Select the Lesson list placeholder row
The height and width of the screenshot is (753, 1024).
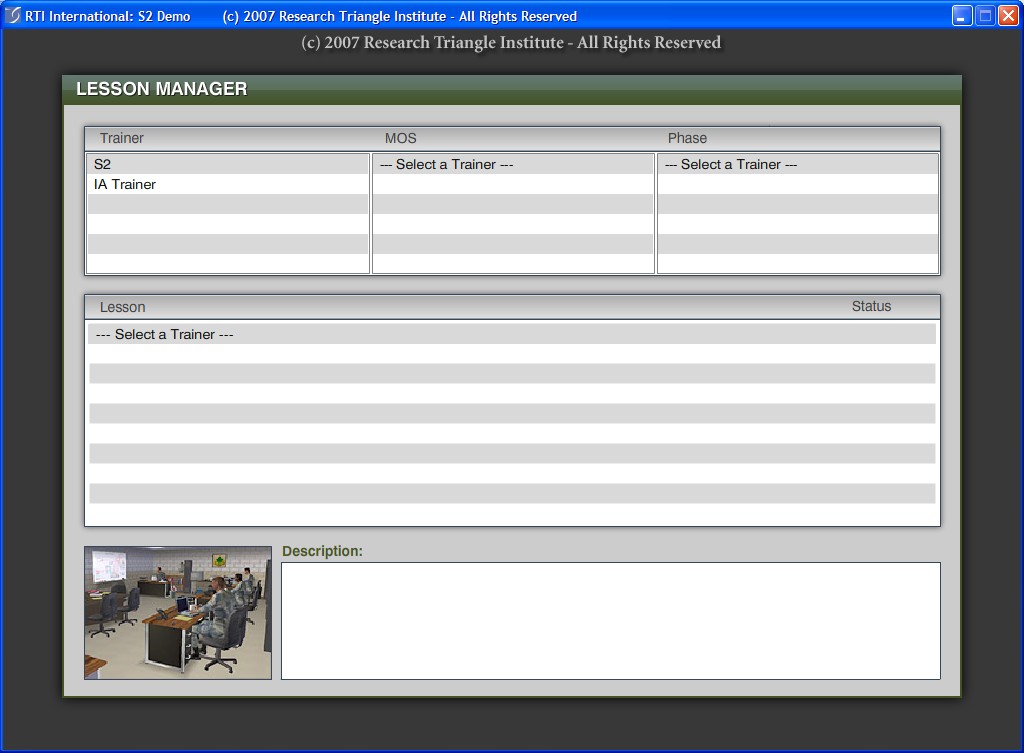click(165, 334)
